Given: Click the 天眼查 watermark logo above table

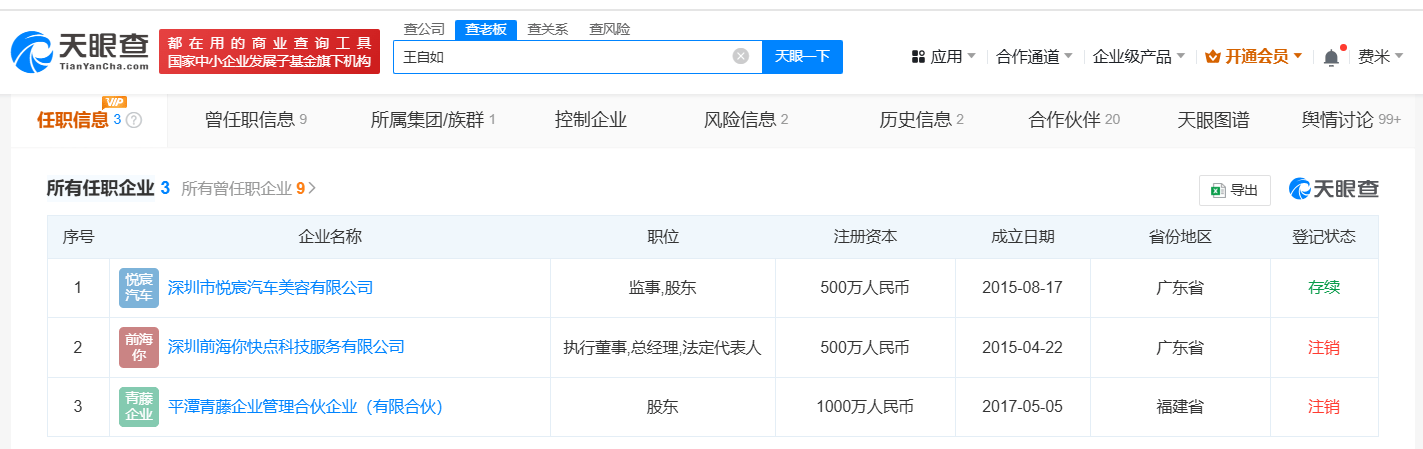Looking at the screenshot, I should click(1333, 189).
